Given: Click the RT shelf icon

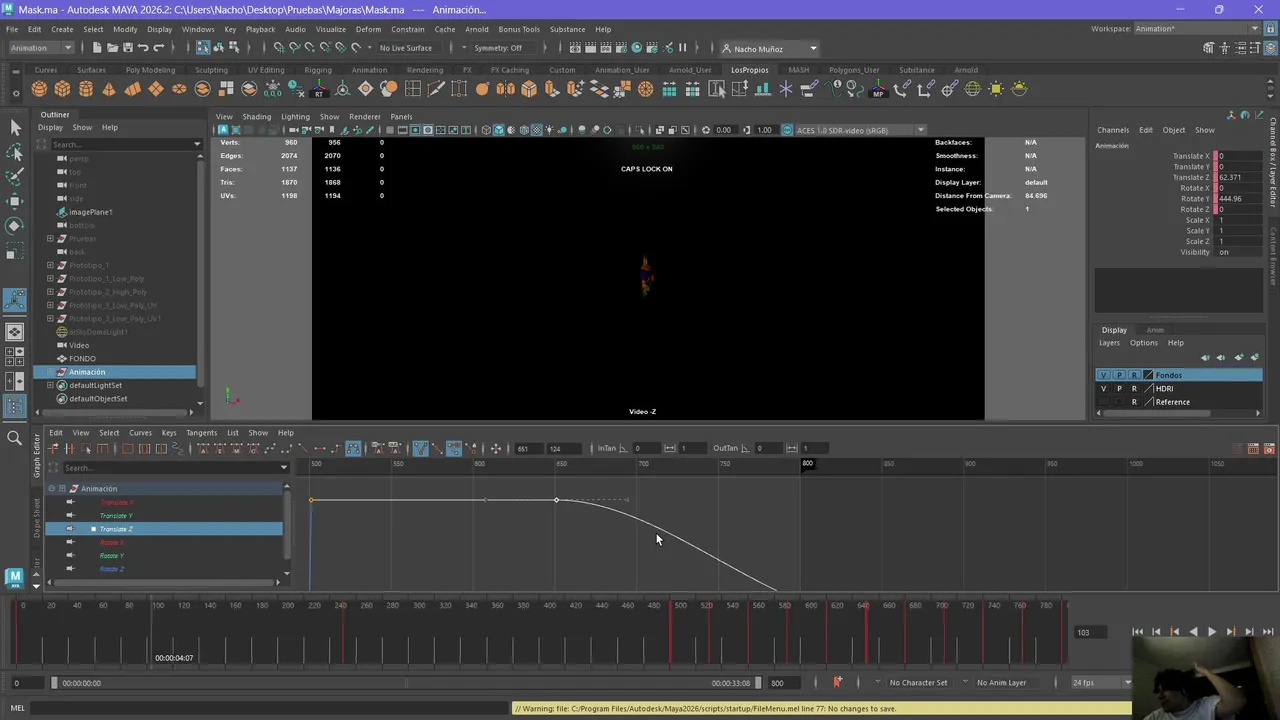Looking at the screenshot, I should click(x=319, y=89).
